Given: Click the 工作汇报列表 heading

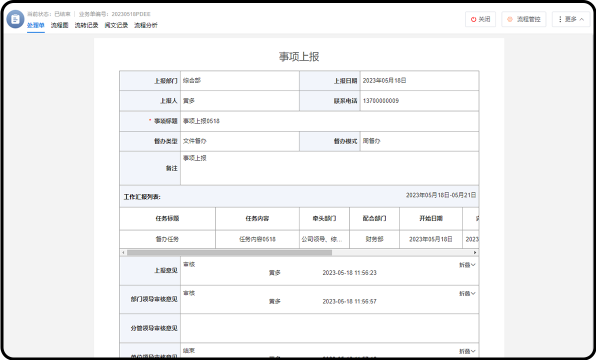Looking at the screenshot, I should point(142,197).
